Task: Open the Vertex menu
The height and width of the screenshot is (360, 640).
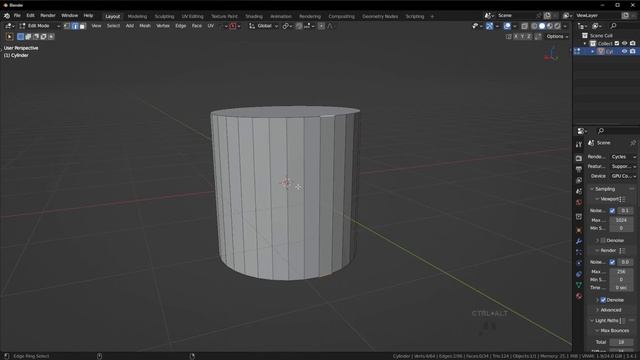Action: pos(163,26)
